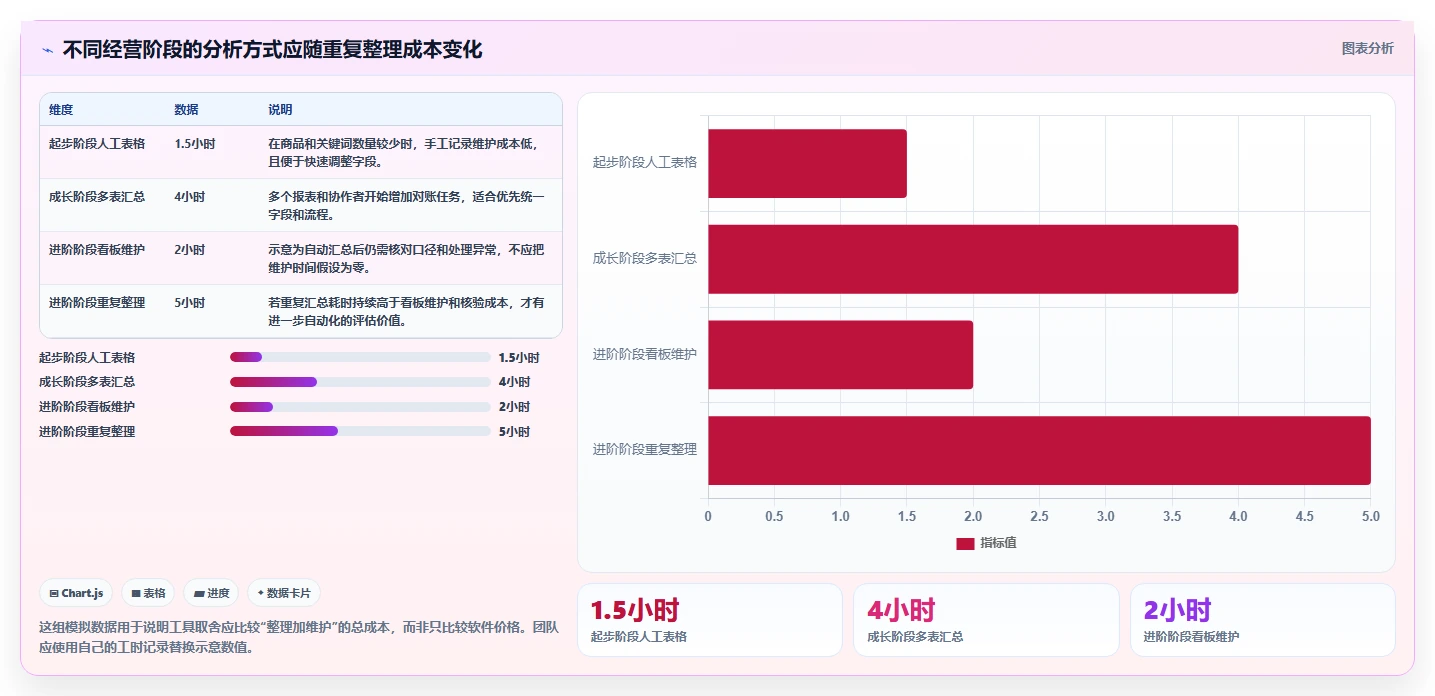Viewport: 1435px width, 696px height.
Task: Click the 说明 column header
Action: (280, 110)
